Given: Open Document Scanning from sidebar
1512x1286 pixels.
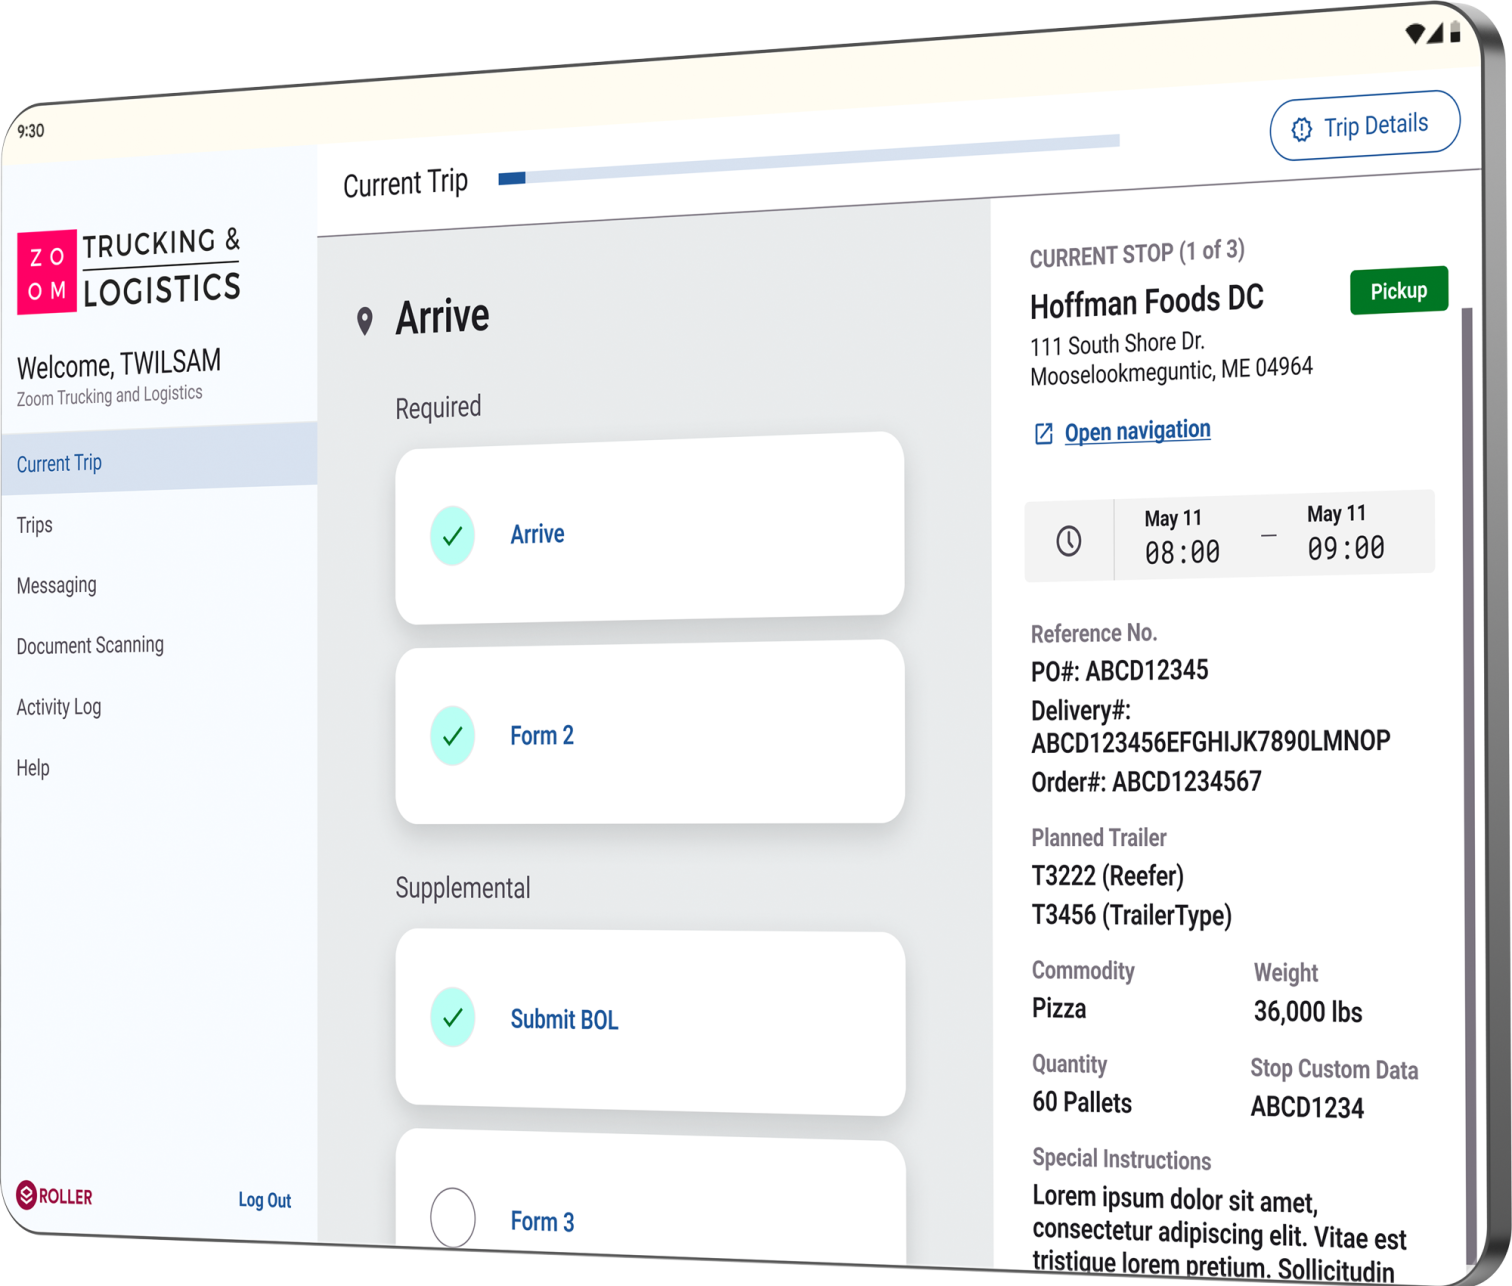Looking at the screenshot, I should [x=90, y=646].
